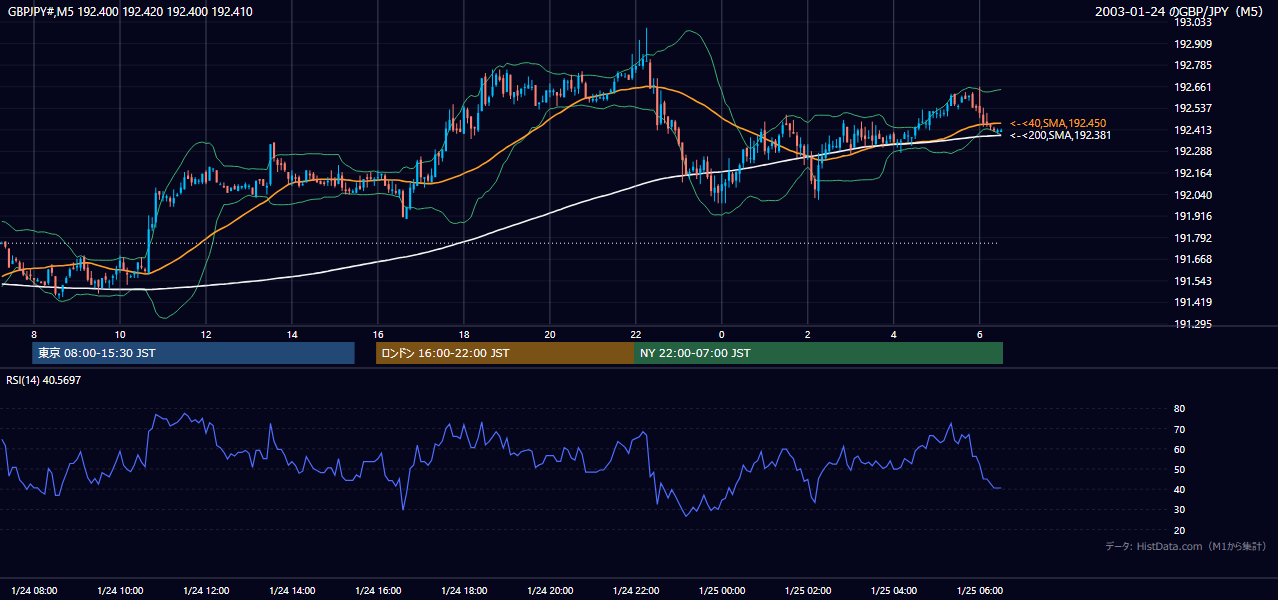Click the 1/24 08:00 time label
The width and height of the screenshot is (1278, 600).
point(34,590)
